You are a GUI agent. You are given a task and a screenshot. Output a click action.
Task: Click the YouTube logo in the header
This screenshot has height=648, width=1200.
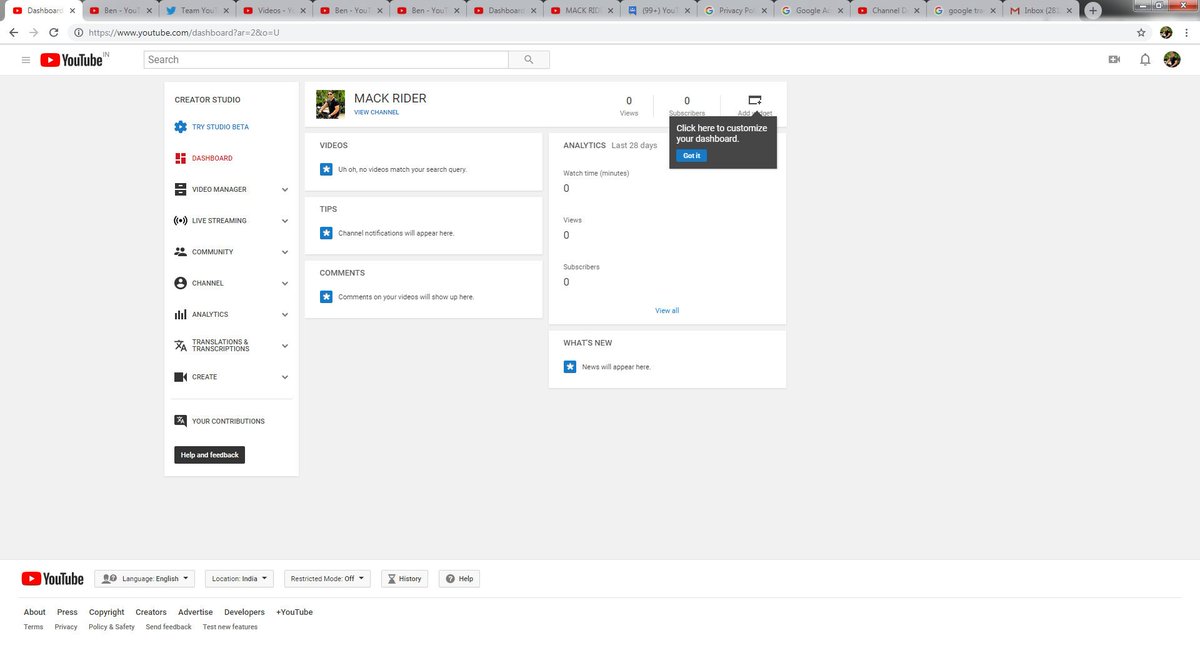coord(72,60)
